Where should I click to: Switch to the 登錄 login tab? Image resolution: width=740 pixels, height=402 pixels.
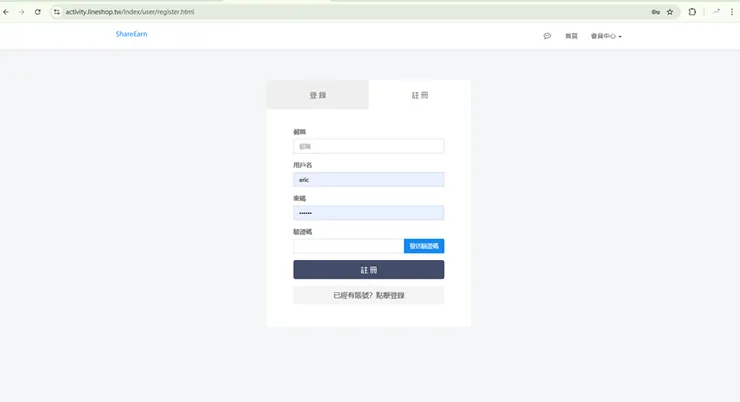point(318,95)
